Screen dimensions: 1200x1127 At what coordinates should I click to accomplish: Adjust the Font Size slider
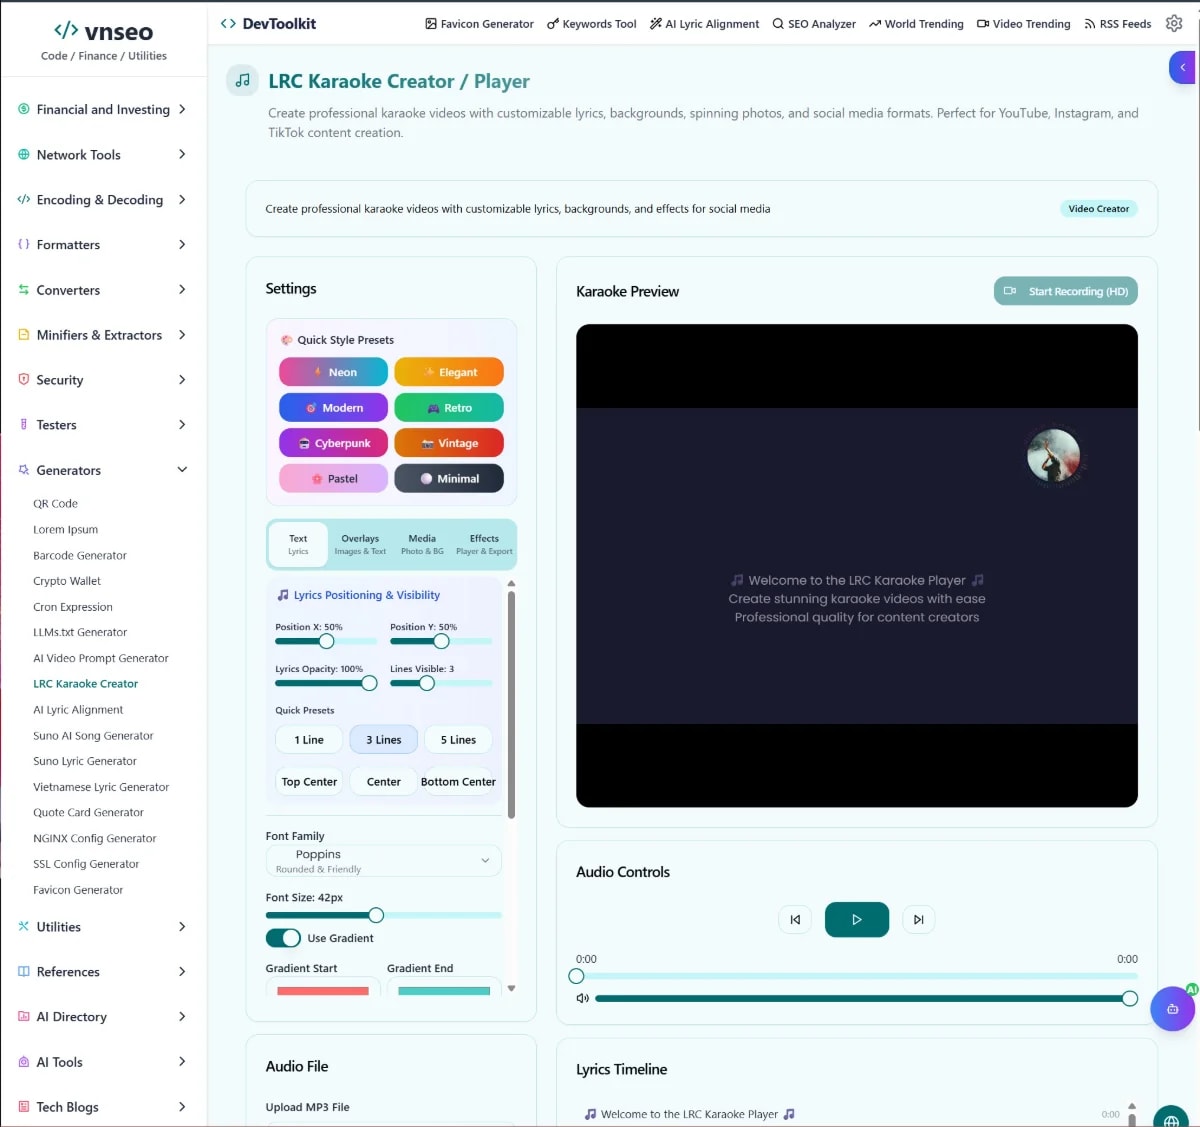tap(375, 915)
